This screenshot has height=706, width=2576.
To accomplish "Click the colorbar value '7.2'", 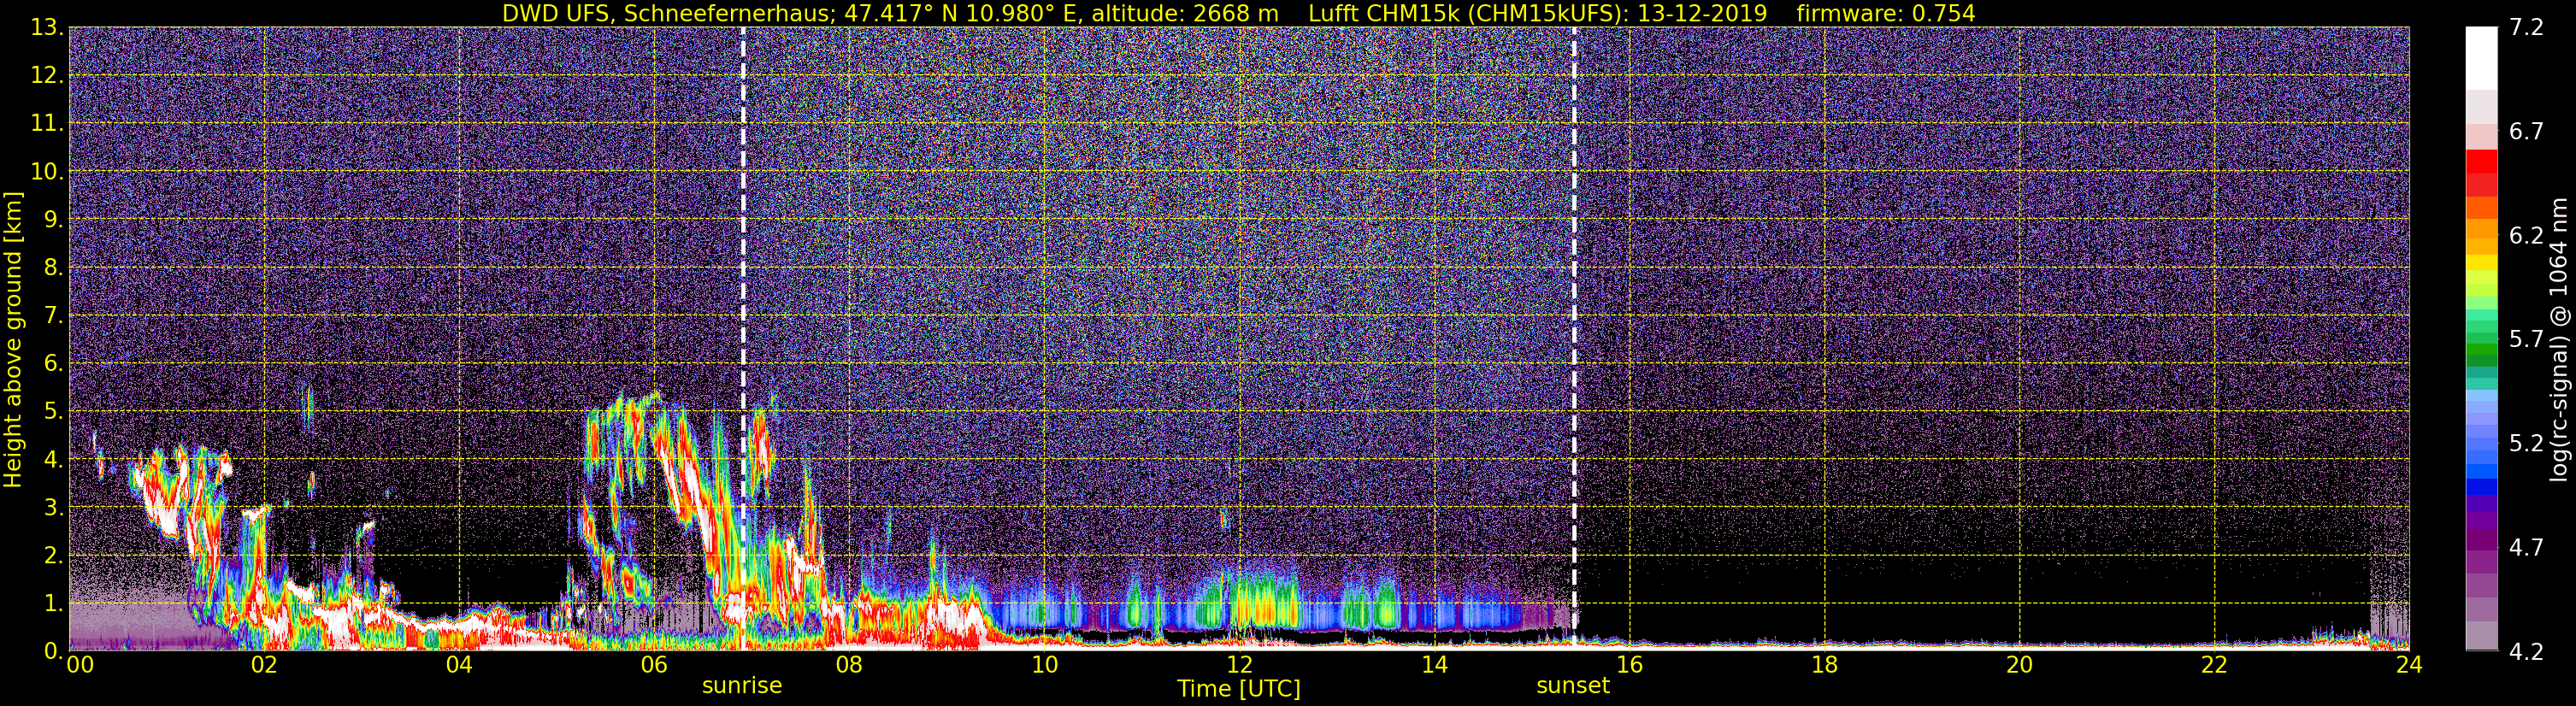I will tap(2526, 27).
